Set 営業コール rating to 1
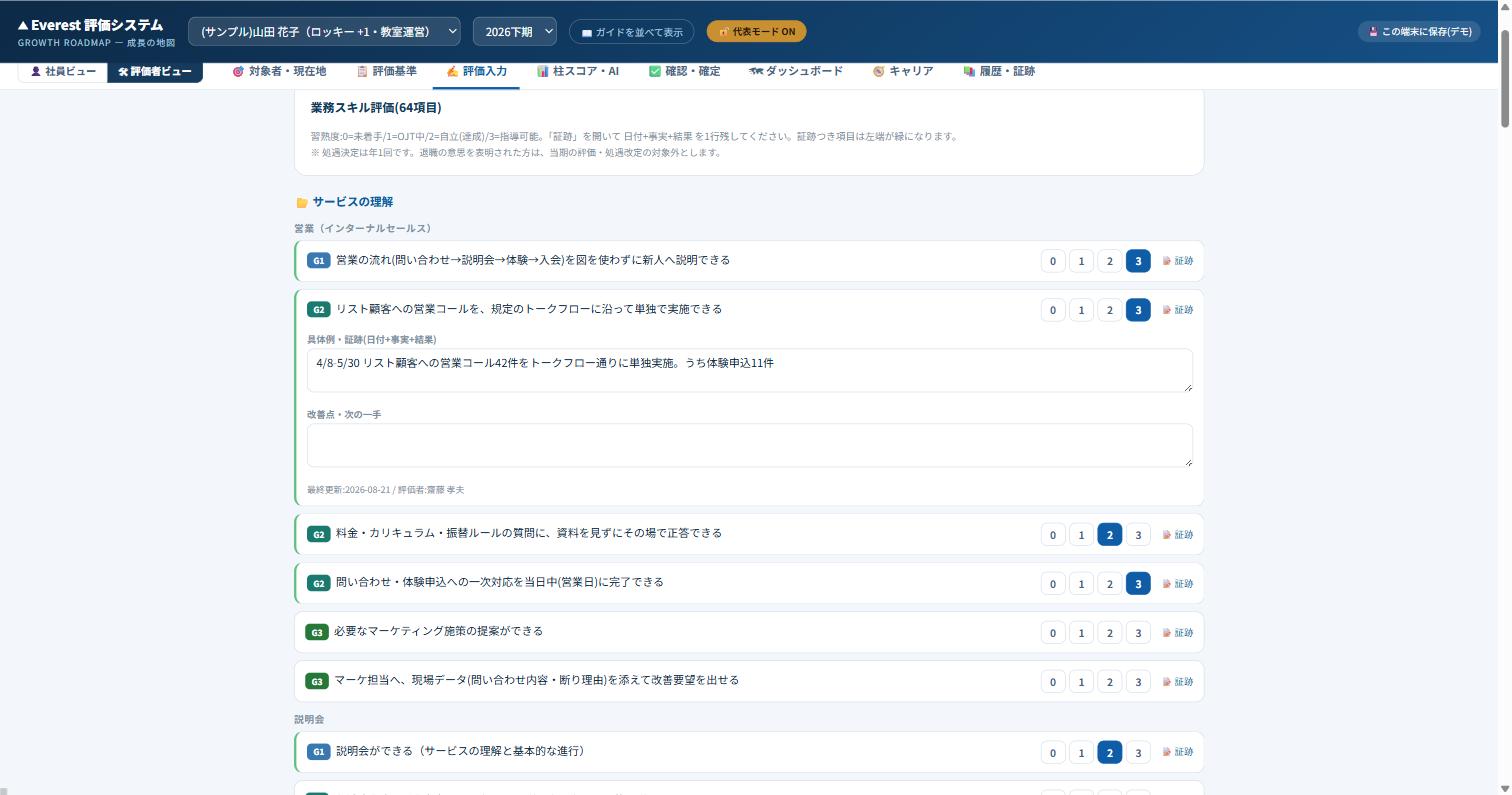This screenshot has height=795, width=1512. pos(1081,310)
